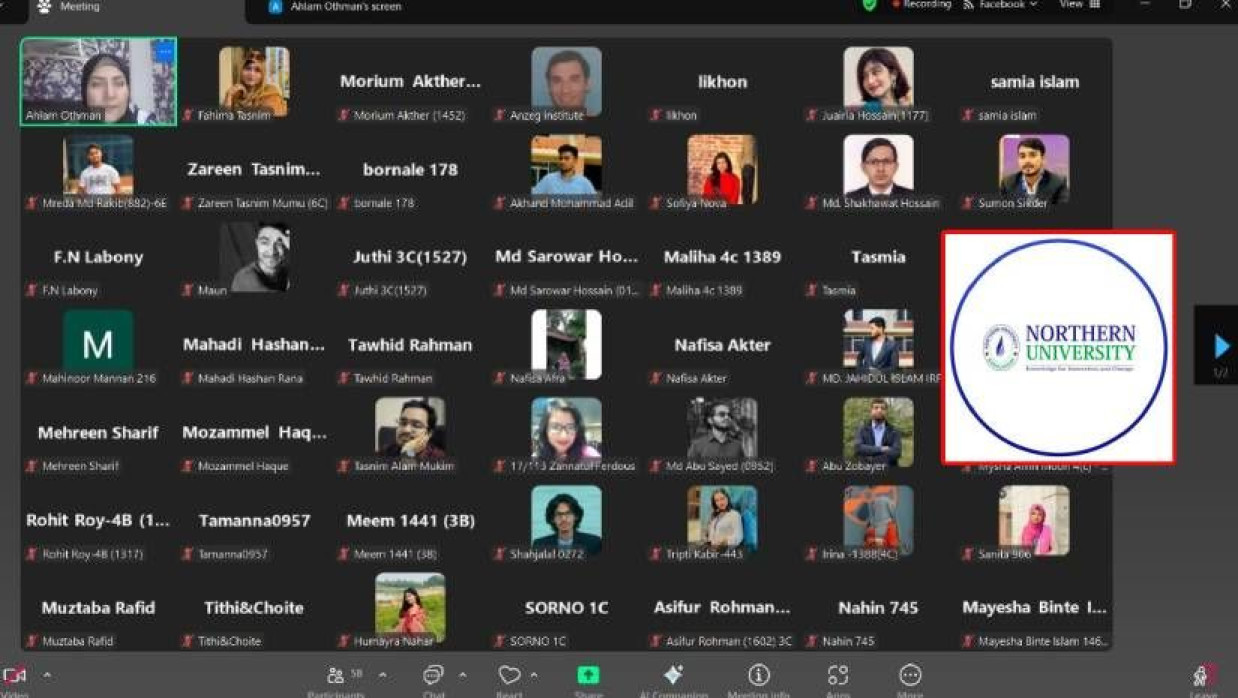Open AI Companion
1238x698 pixels.
tap(673, 677)
